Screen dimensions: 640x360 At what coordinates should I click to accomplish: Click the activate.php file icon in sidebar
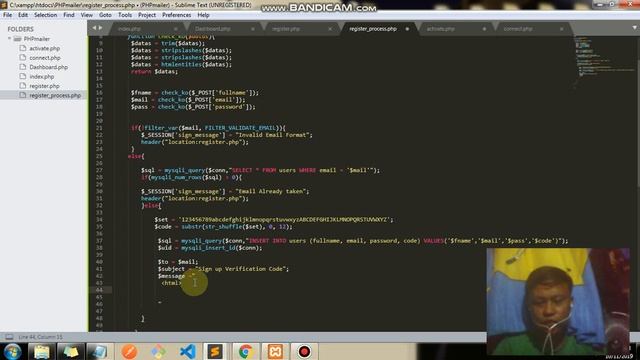[x=23, y=48]
